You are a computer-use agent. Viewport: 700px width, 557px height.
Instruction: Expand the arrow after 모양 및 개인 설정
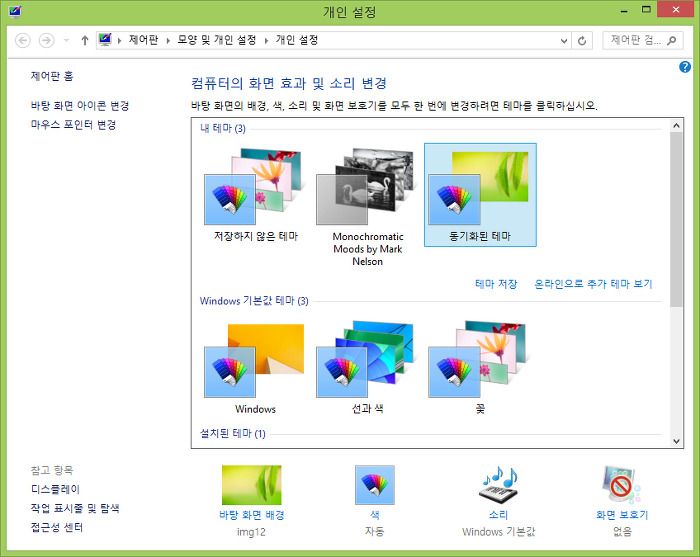[266, 41]
